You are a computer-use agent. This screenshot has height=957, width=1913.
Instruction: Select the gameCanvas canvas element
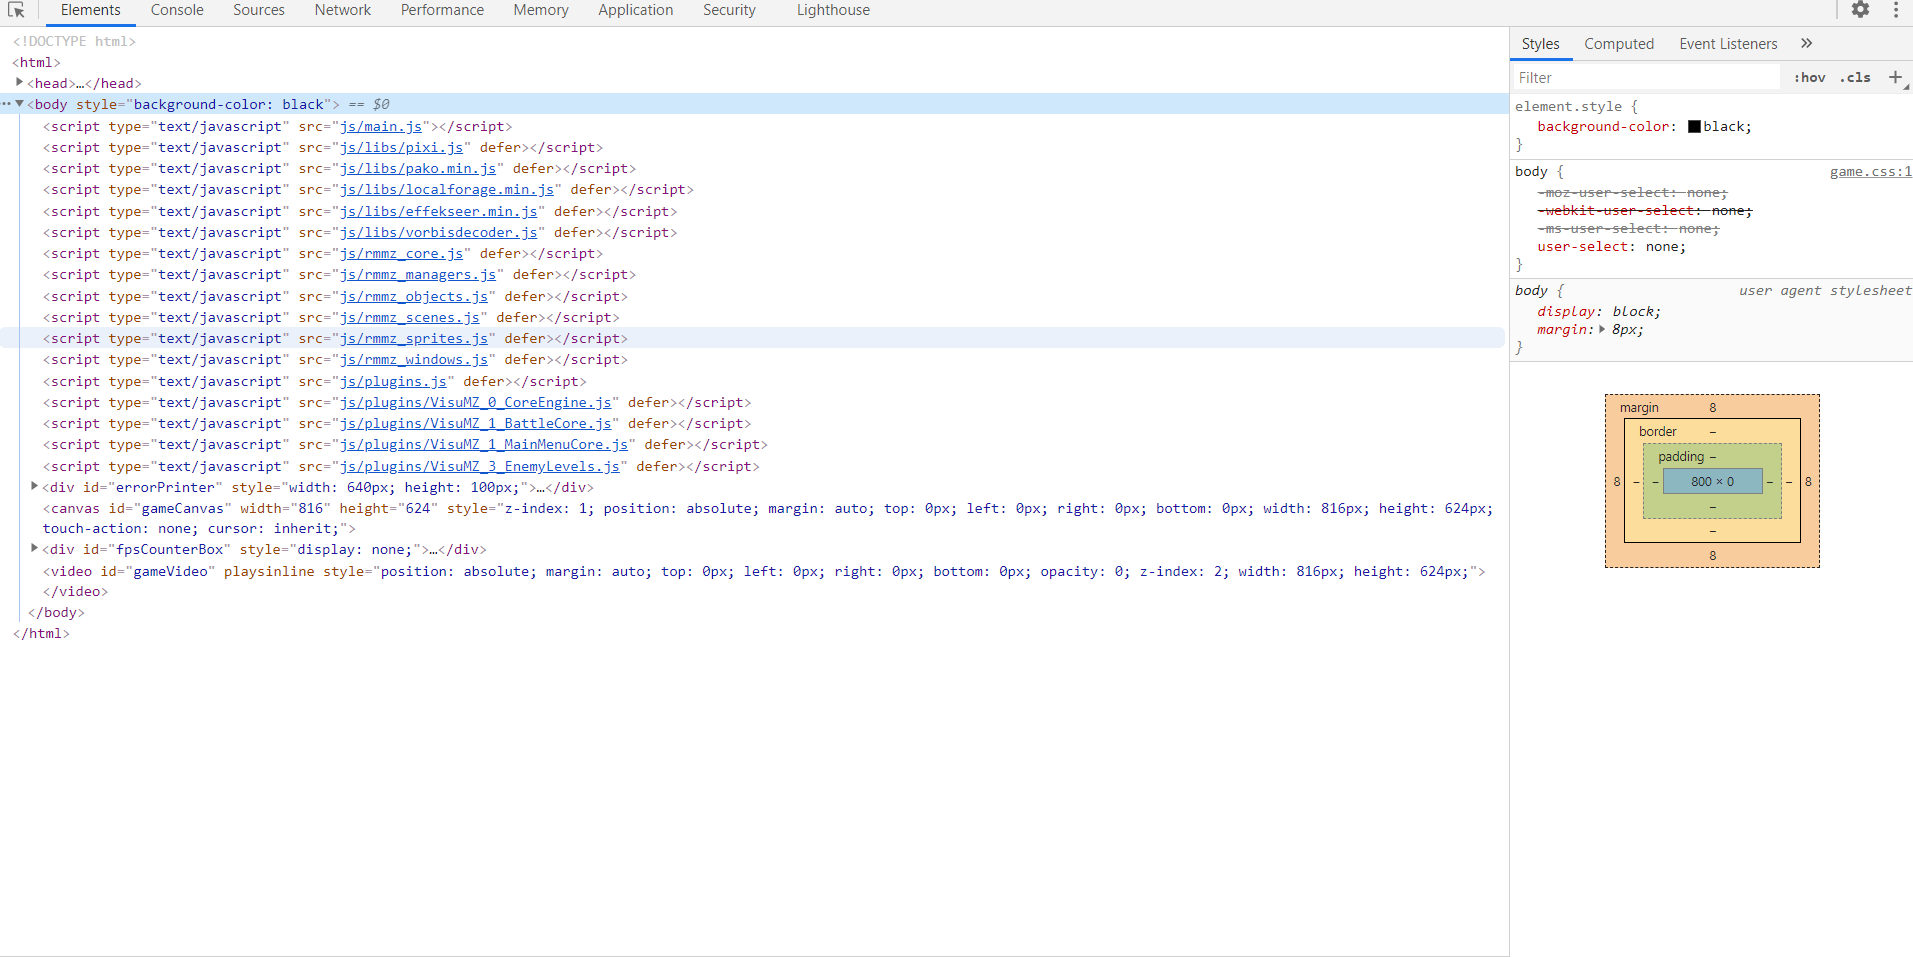(x=768, y=518)
